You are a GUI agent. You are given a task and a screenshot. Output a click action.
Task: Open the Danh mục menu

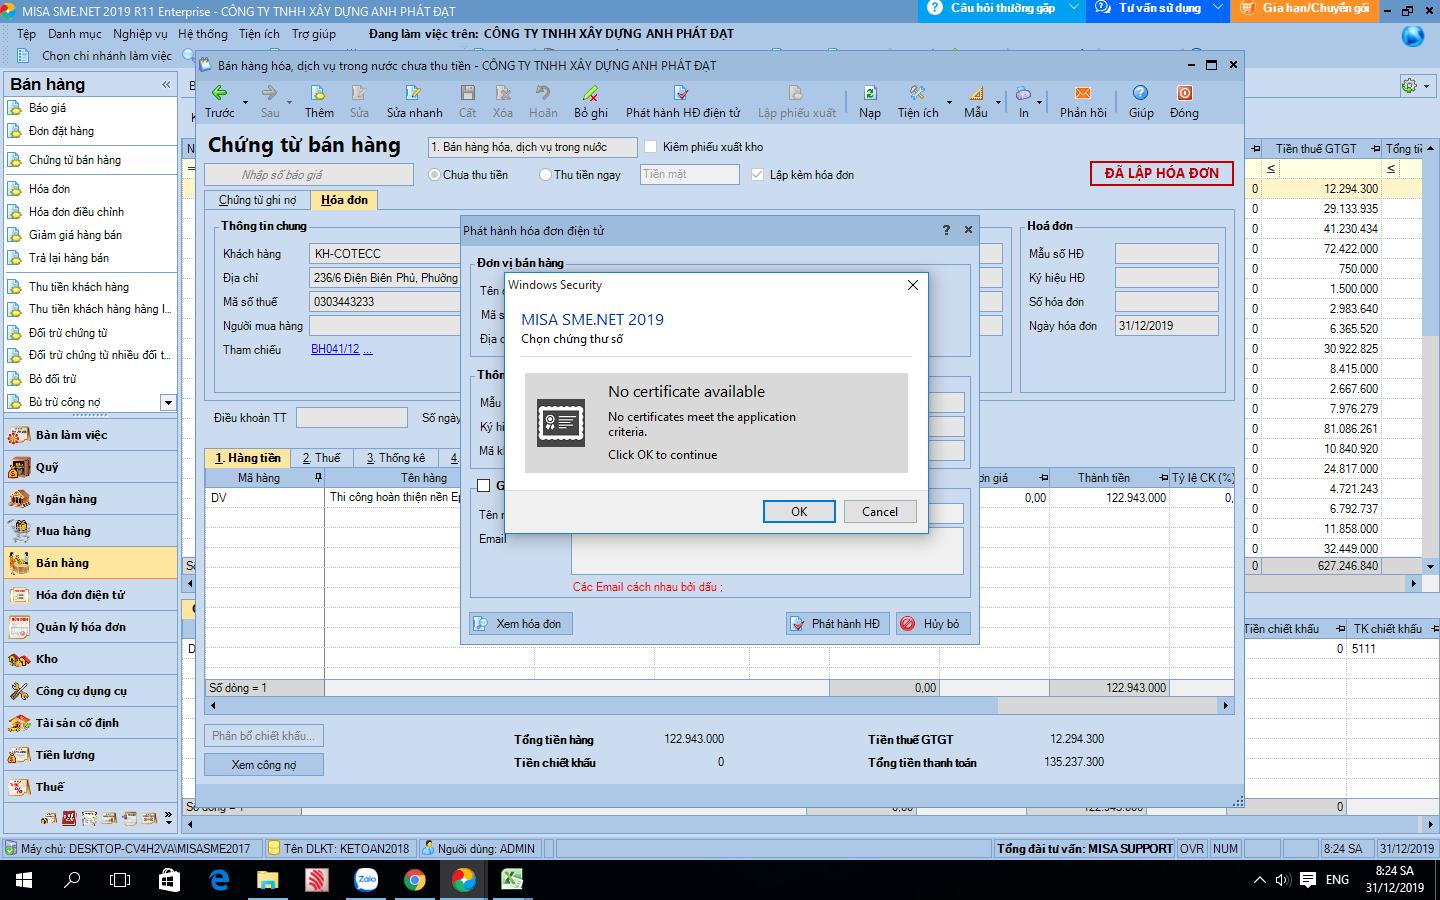coord(74,34)
